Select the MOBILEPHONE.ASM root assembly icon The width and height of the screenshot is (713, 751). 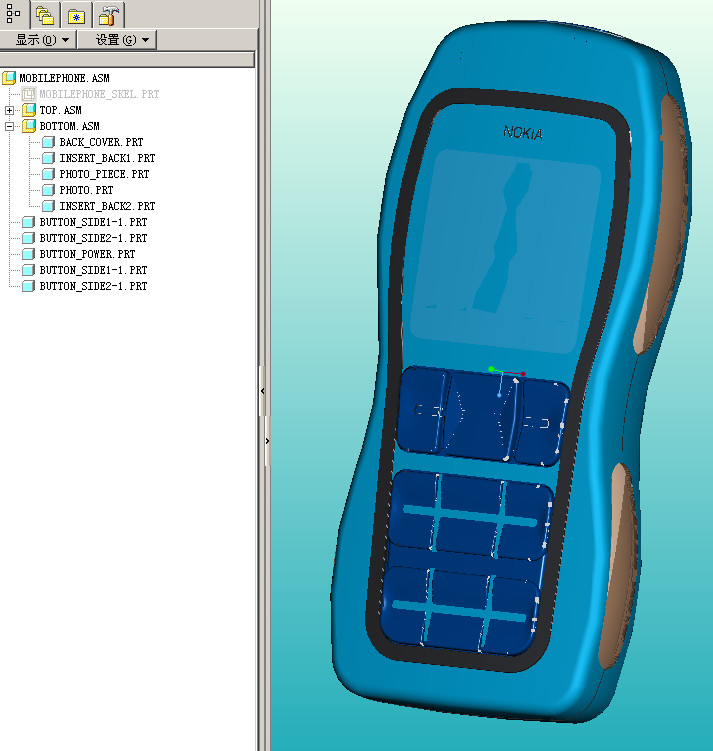point(9,78)
